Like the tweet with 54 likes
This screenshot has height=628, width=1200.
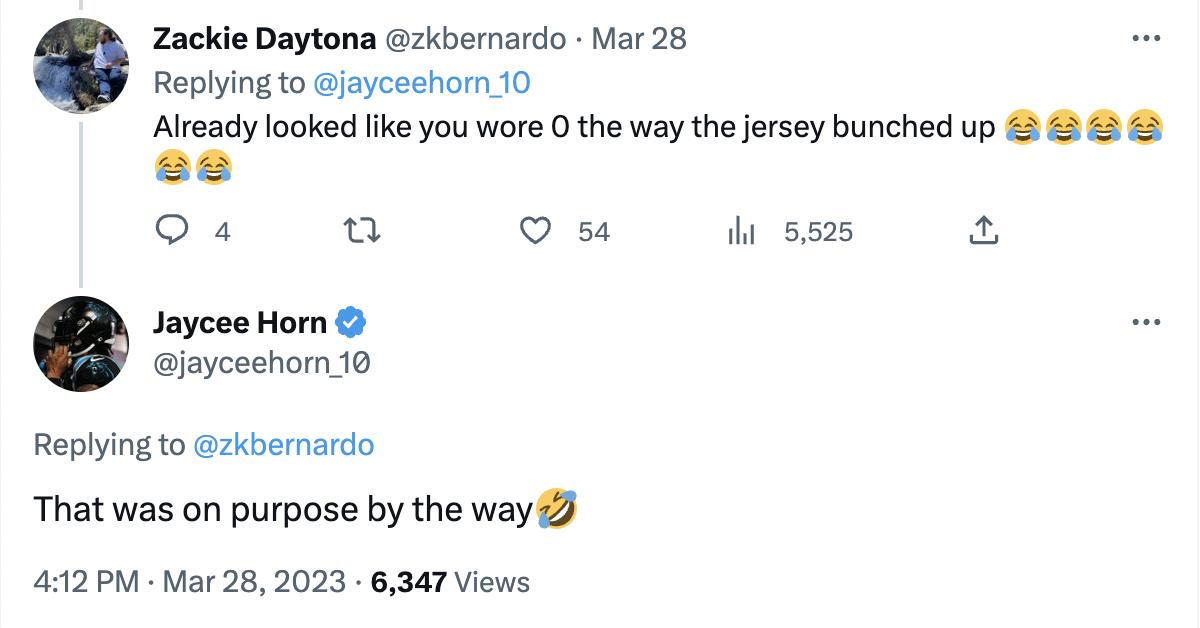click(537, 232)
